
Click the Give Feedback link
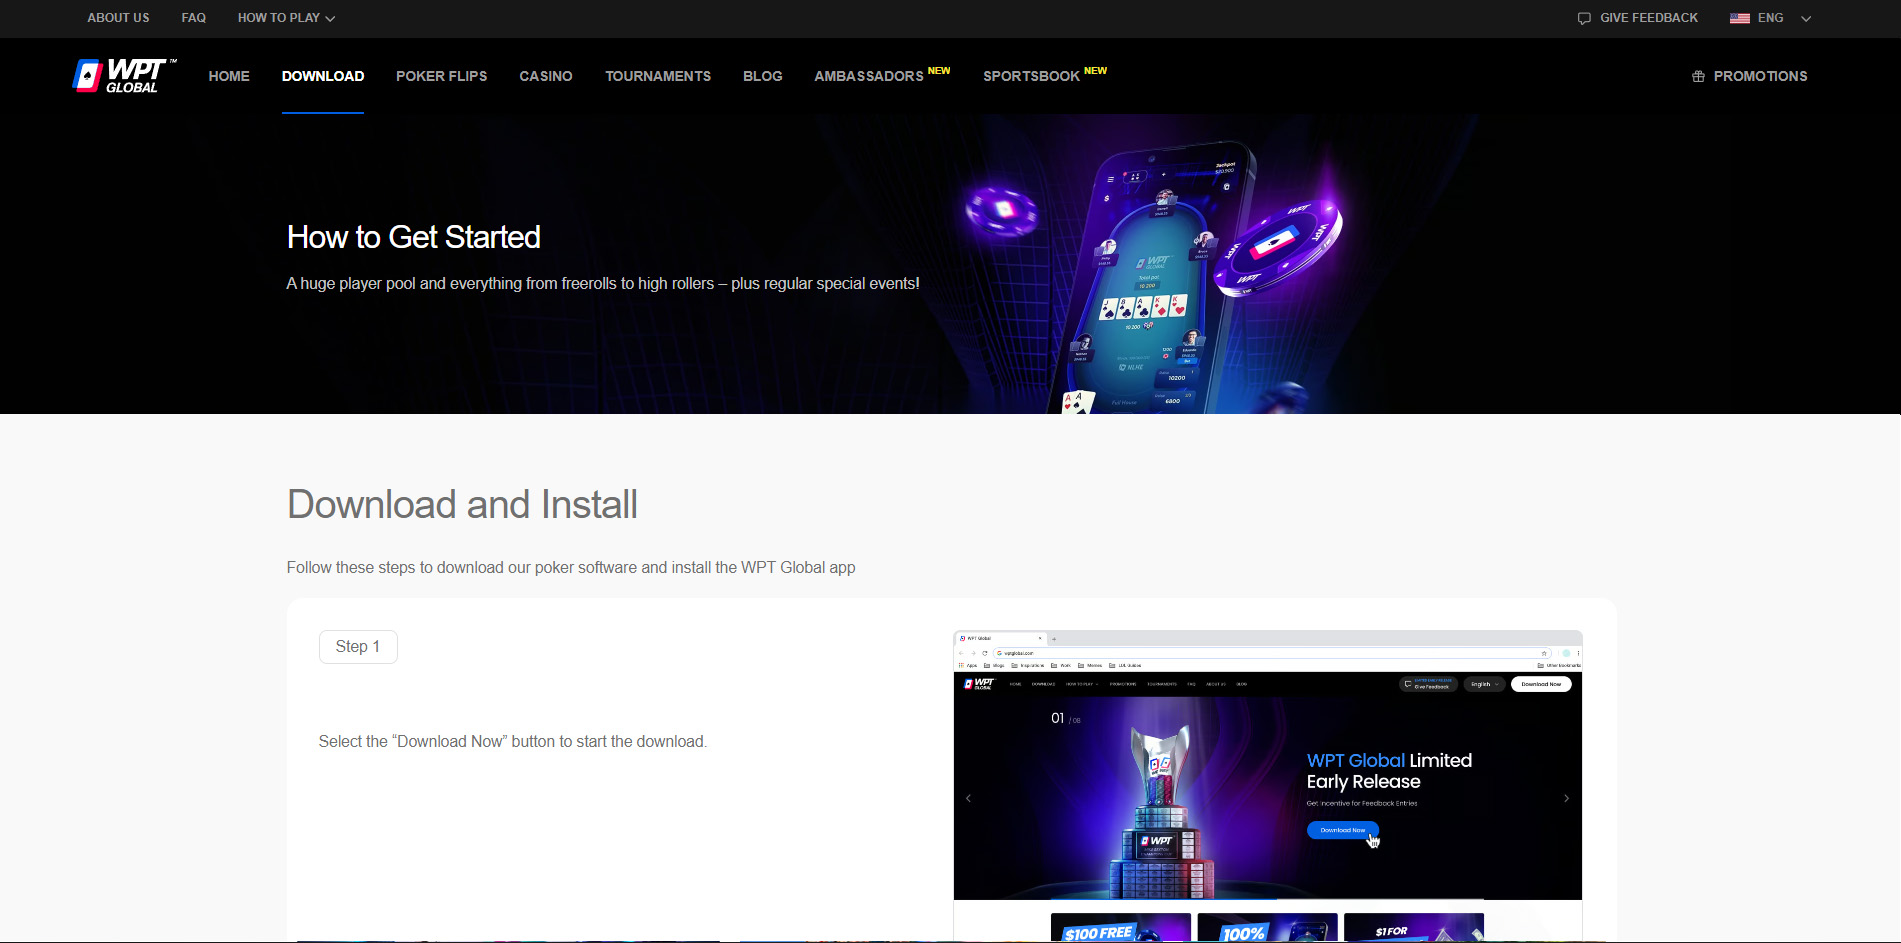click(1649, 18)
